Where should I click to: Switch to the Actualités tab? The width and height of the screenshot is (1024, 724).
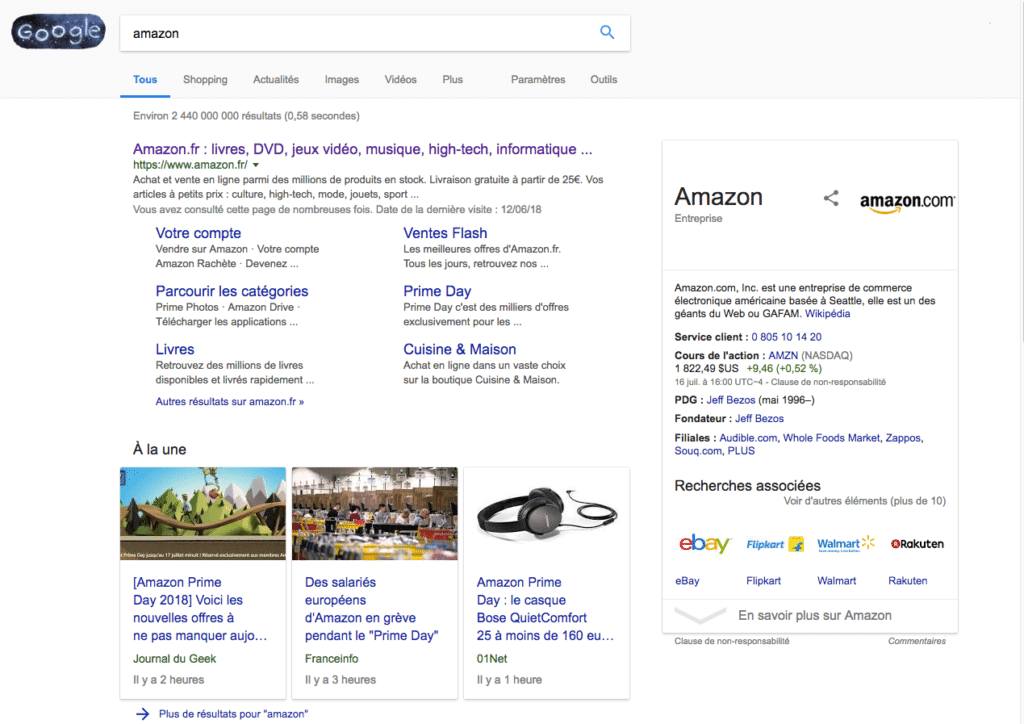click(x=276, y=80)
